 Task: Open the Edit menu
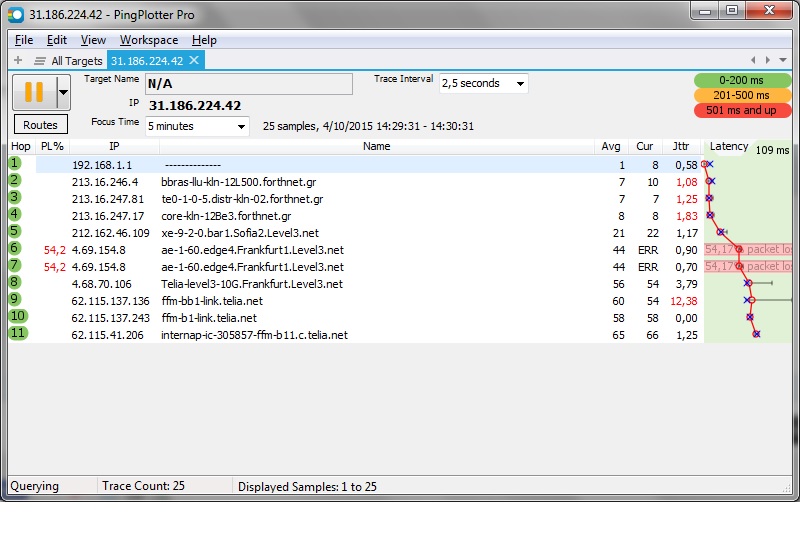[57, 40]
